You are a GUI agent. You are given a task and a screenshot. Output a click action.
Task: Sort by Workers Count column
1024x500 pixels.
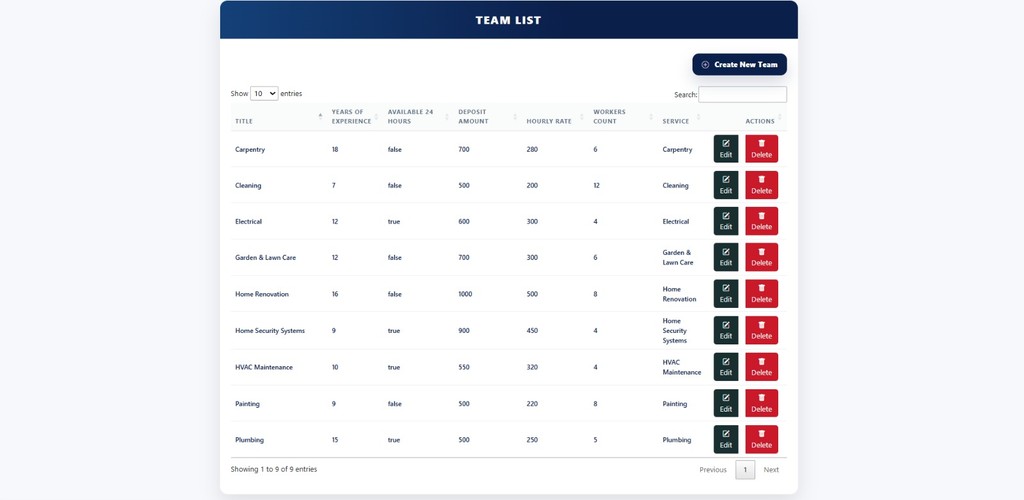(x=622, y=117)
